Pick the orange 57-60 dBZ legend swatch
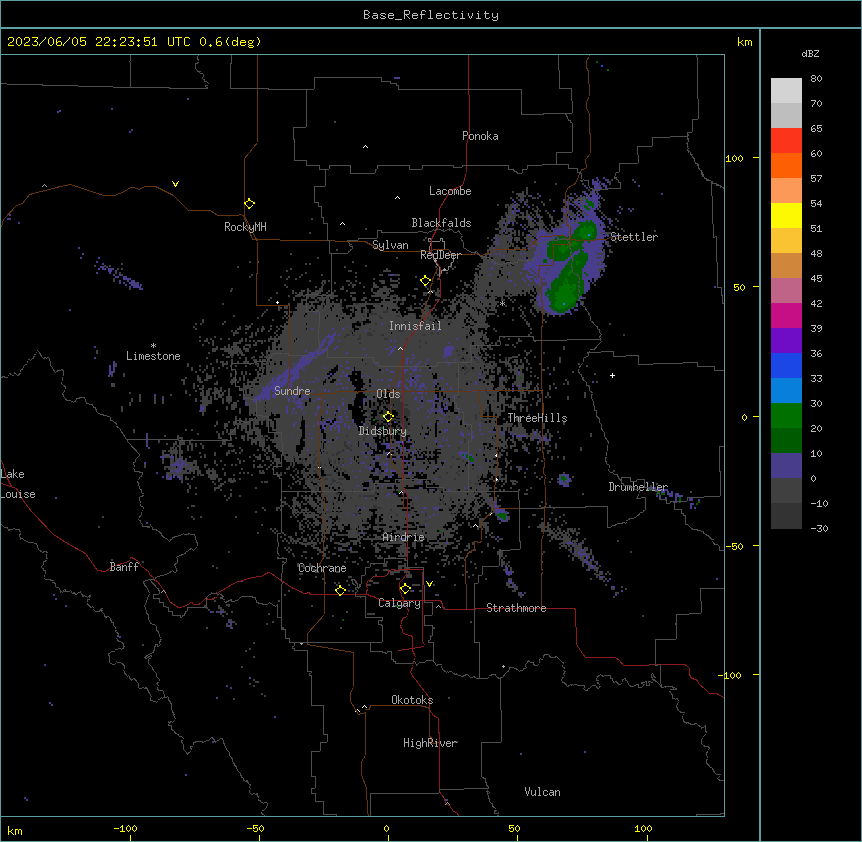The height and width of the screenshot is (842, 862). [x=786, y=165]
